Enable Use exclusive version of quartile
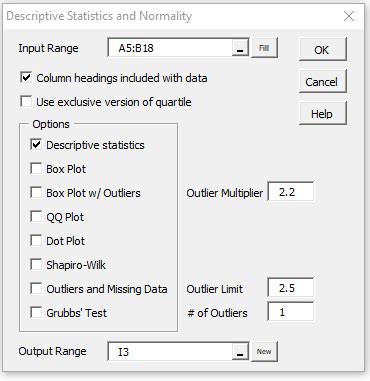The height and width of the screenshot is (381, 370). click(26, 102)
